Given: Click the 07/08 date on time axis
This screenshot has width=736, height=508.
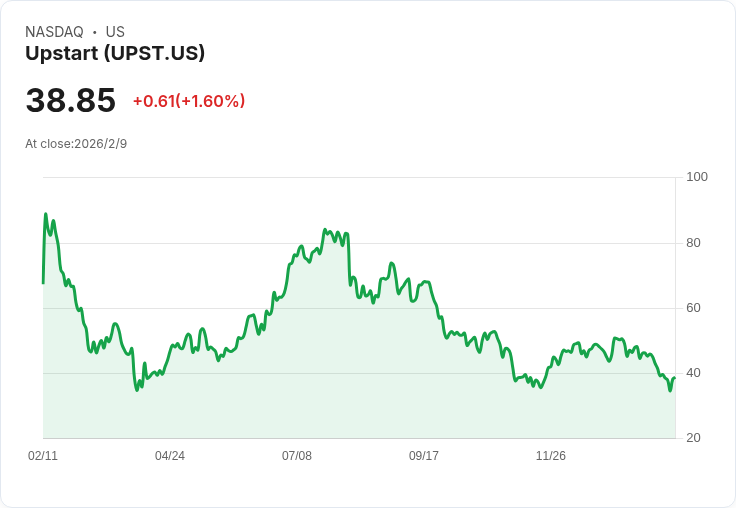Looking at the screenshot, I should [x=297, y=456].
